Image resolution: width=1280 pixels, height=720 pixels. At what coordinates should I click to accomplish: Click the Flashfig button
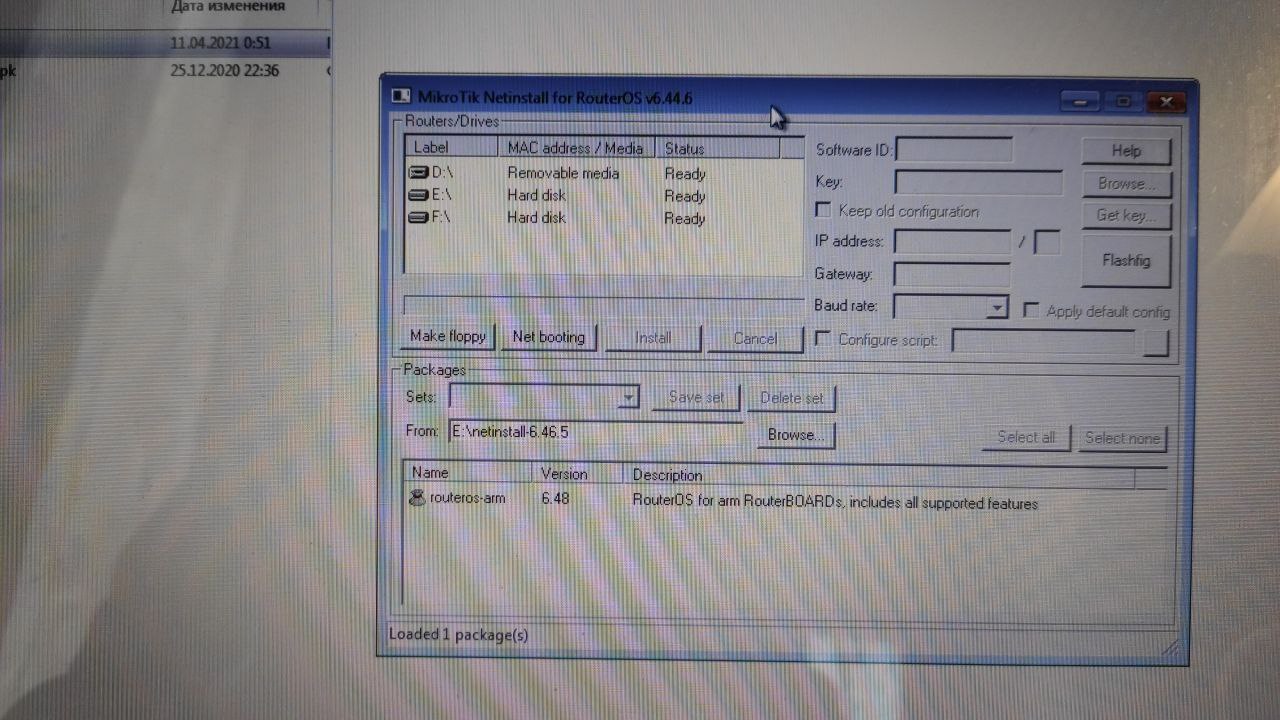(x=1126, y=260)
